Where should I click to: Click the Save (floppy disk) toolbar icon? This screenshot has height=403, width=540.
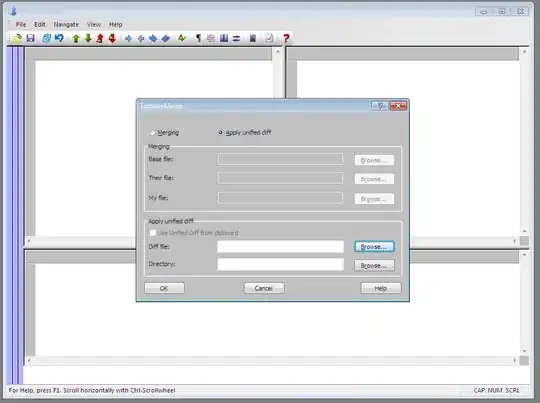tap(31, 38)
